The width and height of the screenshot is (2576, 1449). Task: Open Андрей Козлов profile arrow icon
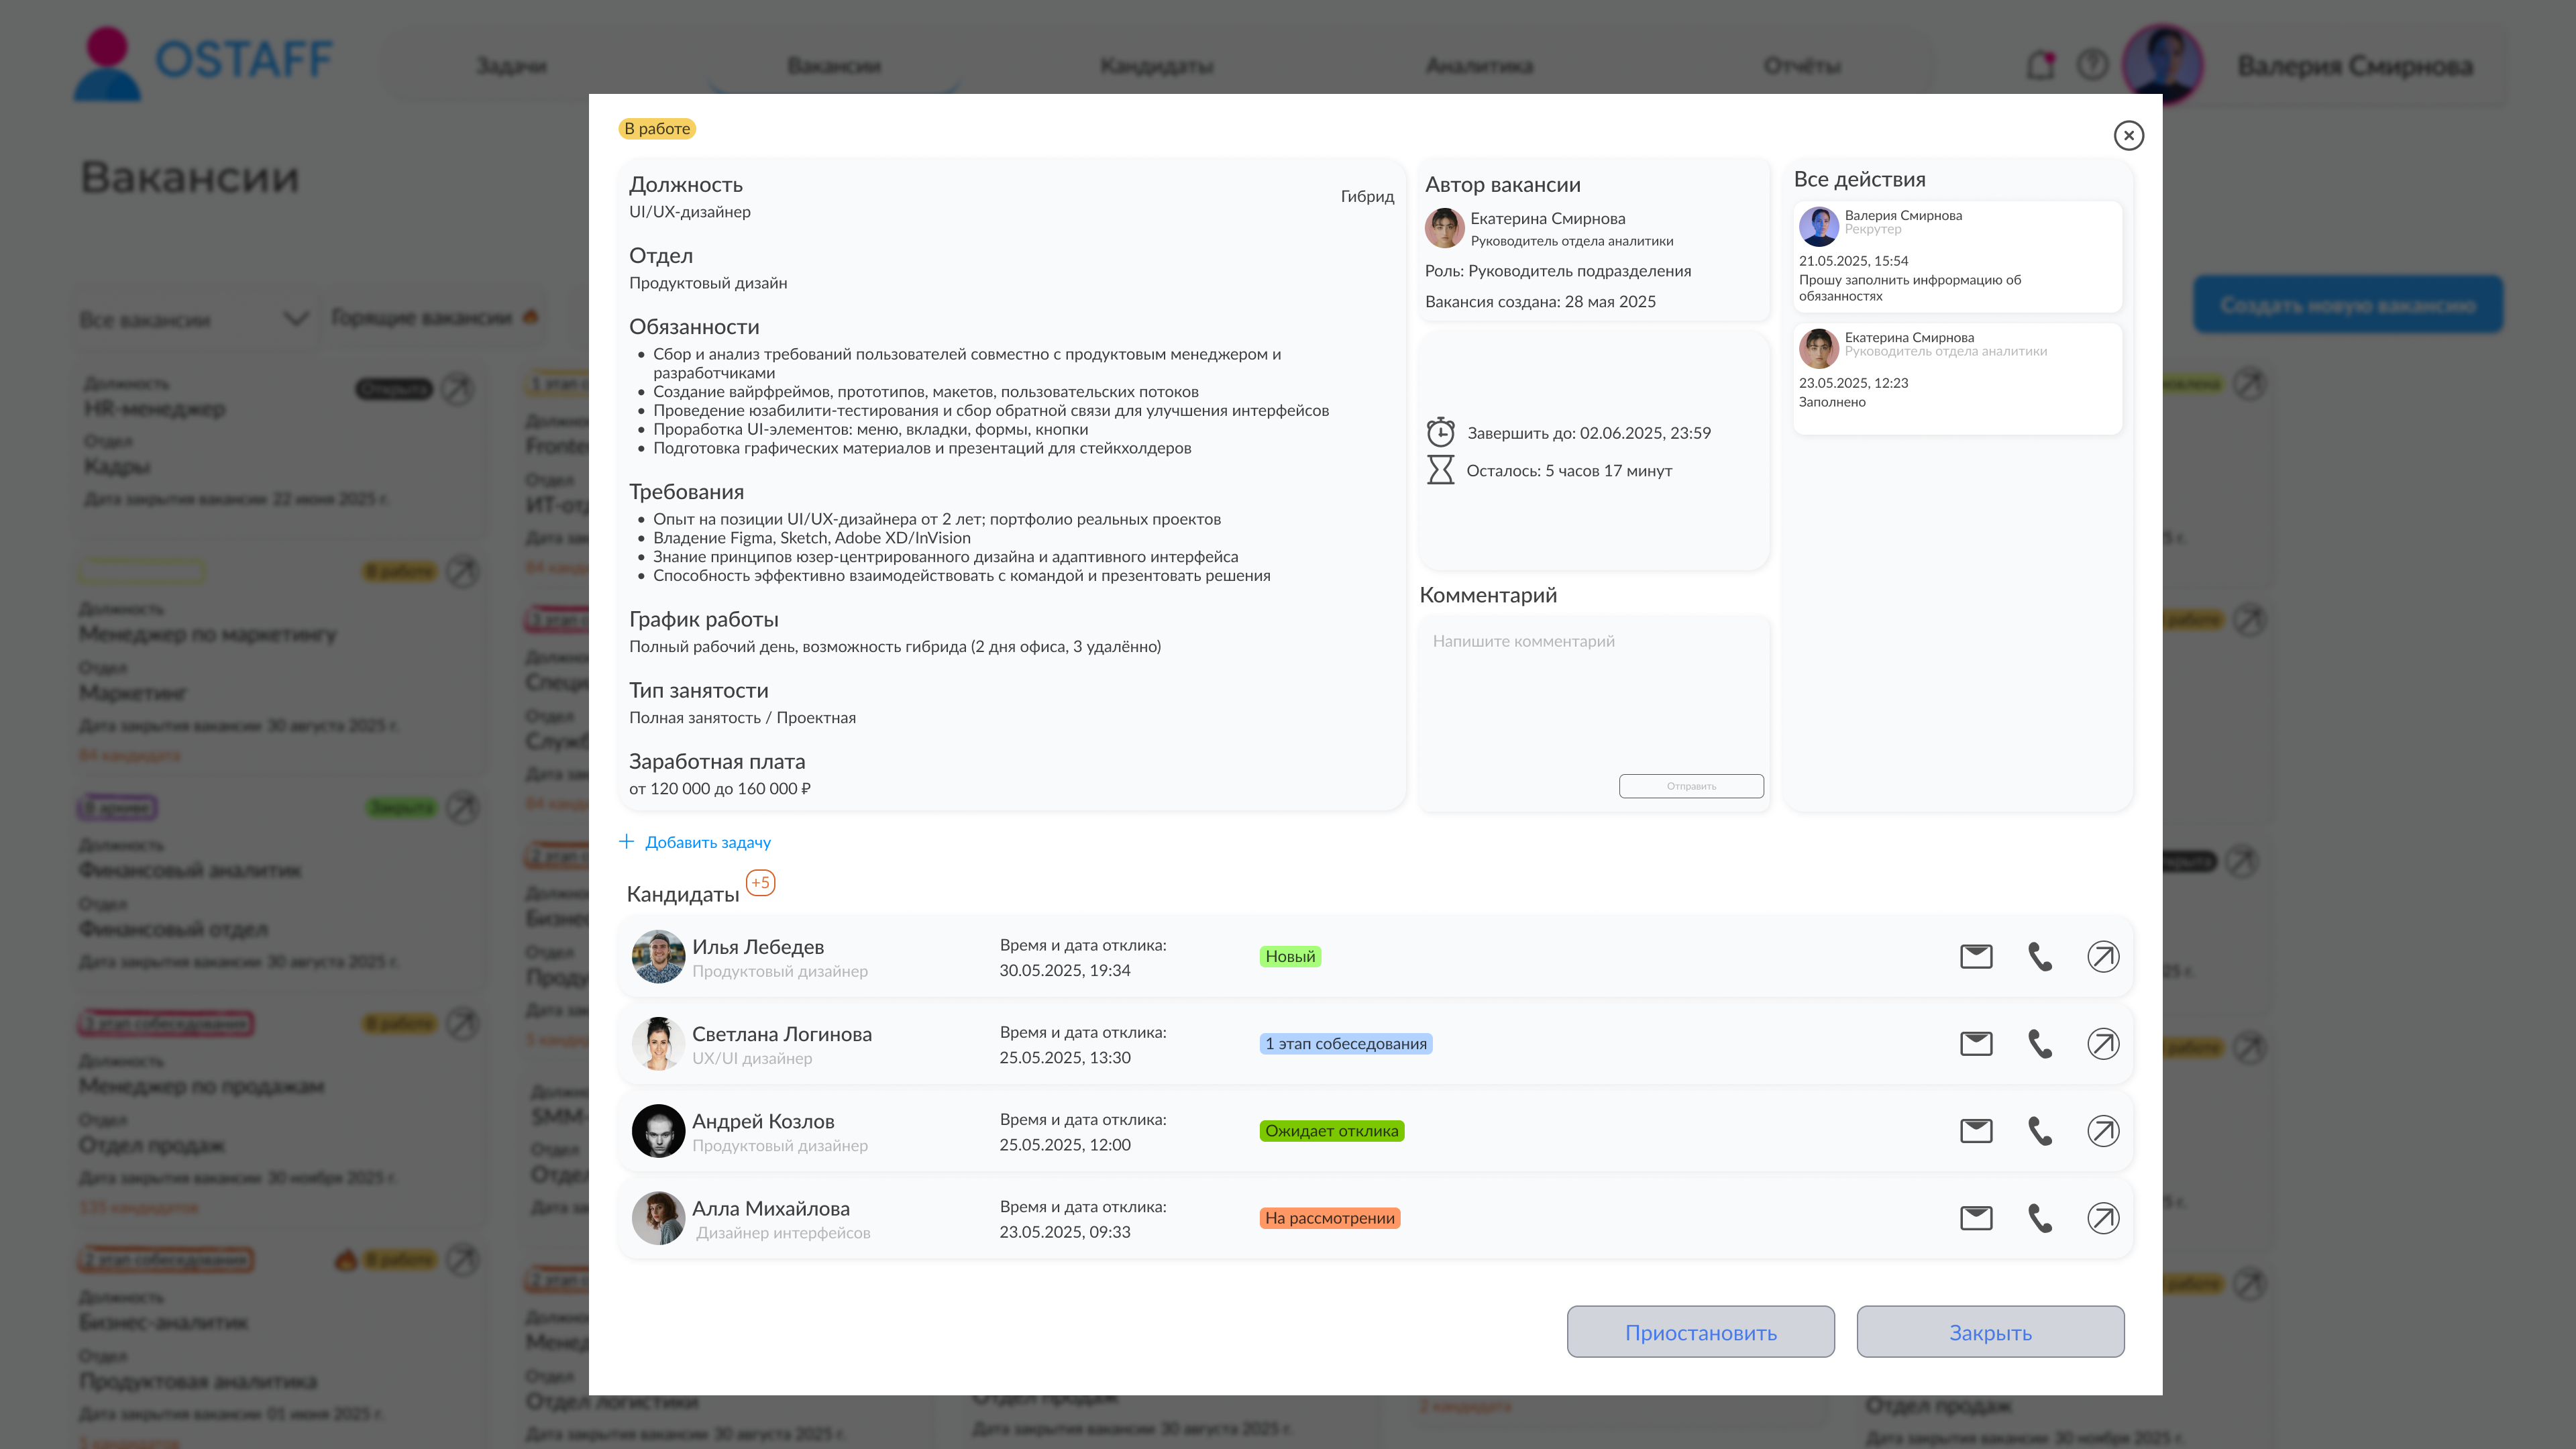click(x=2103, y=1131)
